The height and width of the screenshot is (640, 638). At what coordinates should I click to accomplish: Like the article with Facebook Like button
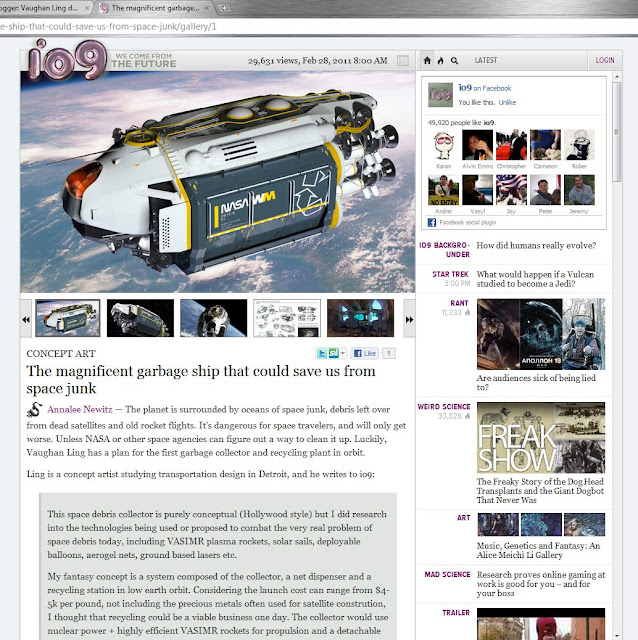365,353
